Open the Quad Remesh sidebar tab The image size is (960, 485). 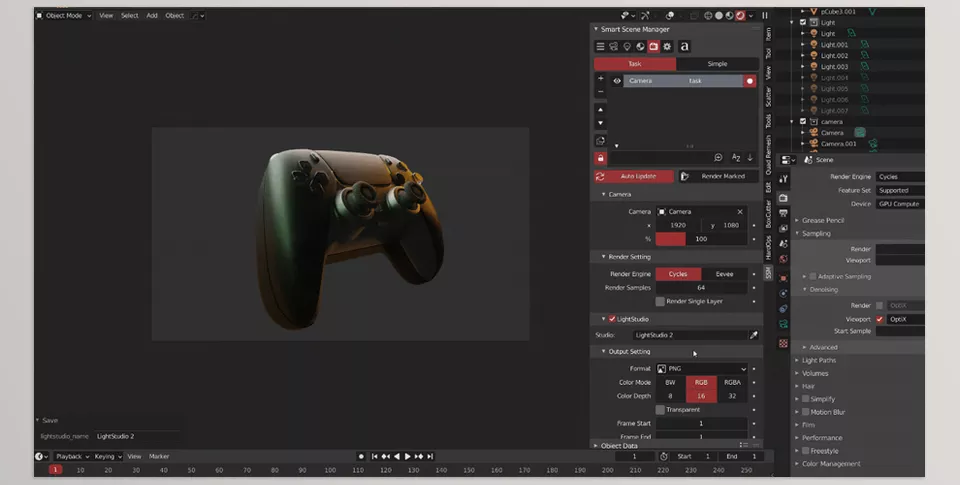pos(768,156)
